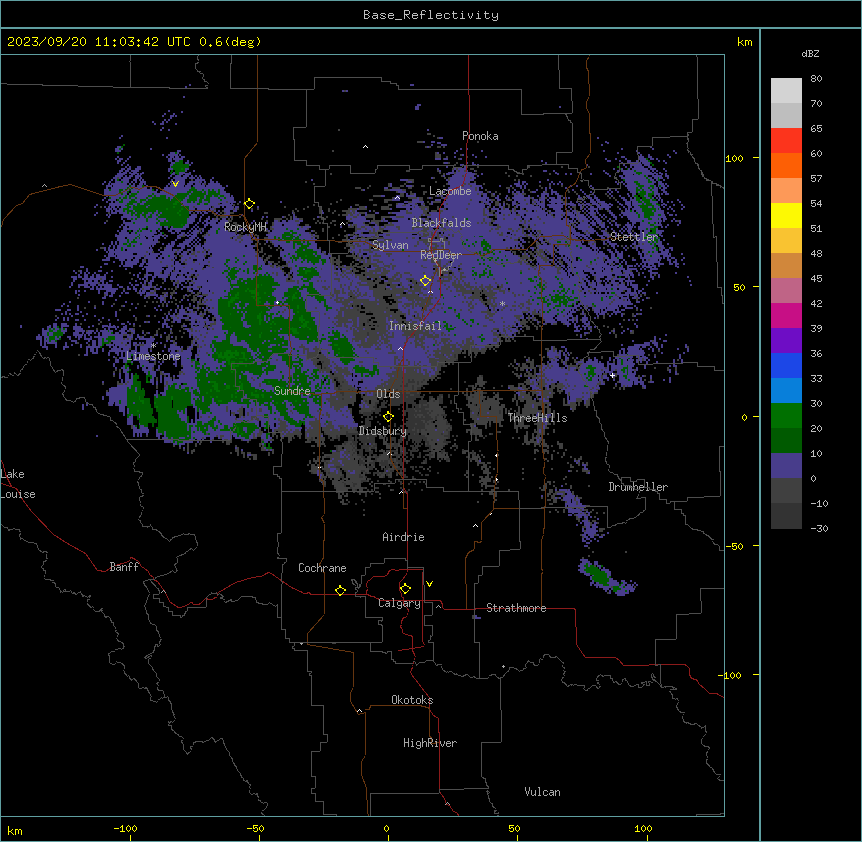This screenshot has width=862, height=842.
Task: Click the green swatch between 30 and 20 dBZ
Action: click(786, 416)
